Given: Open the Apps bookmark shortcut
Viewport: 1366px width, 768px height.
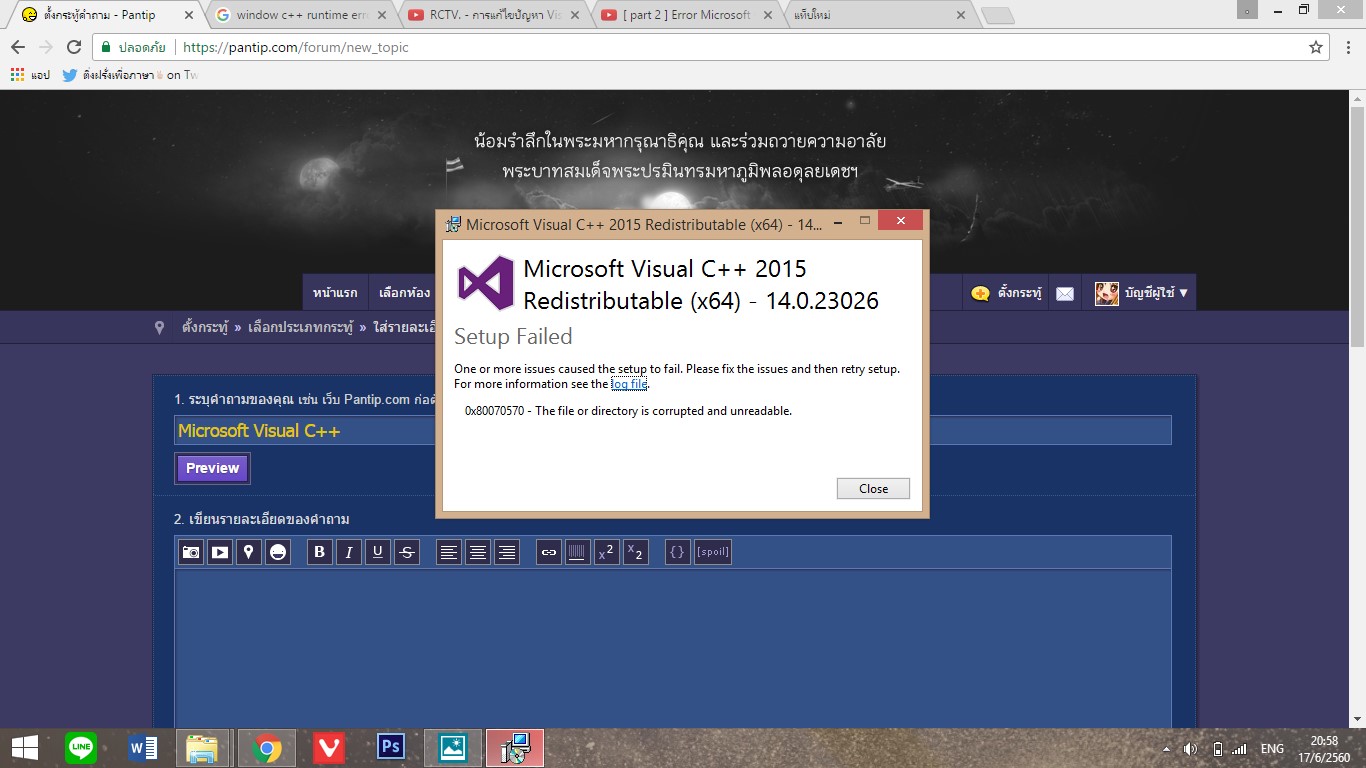Looking at the screenshot, I should [30, 75].
